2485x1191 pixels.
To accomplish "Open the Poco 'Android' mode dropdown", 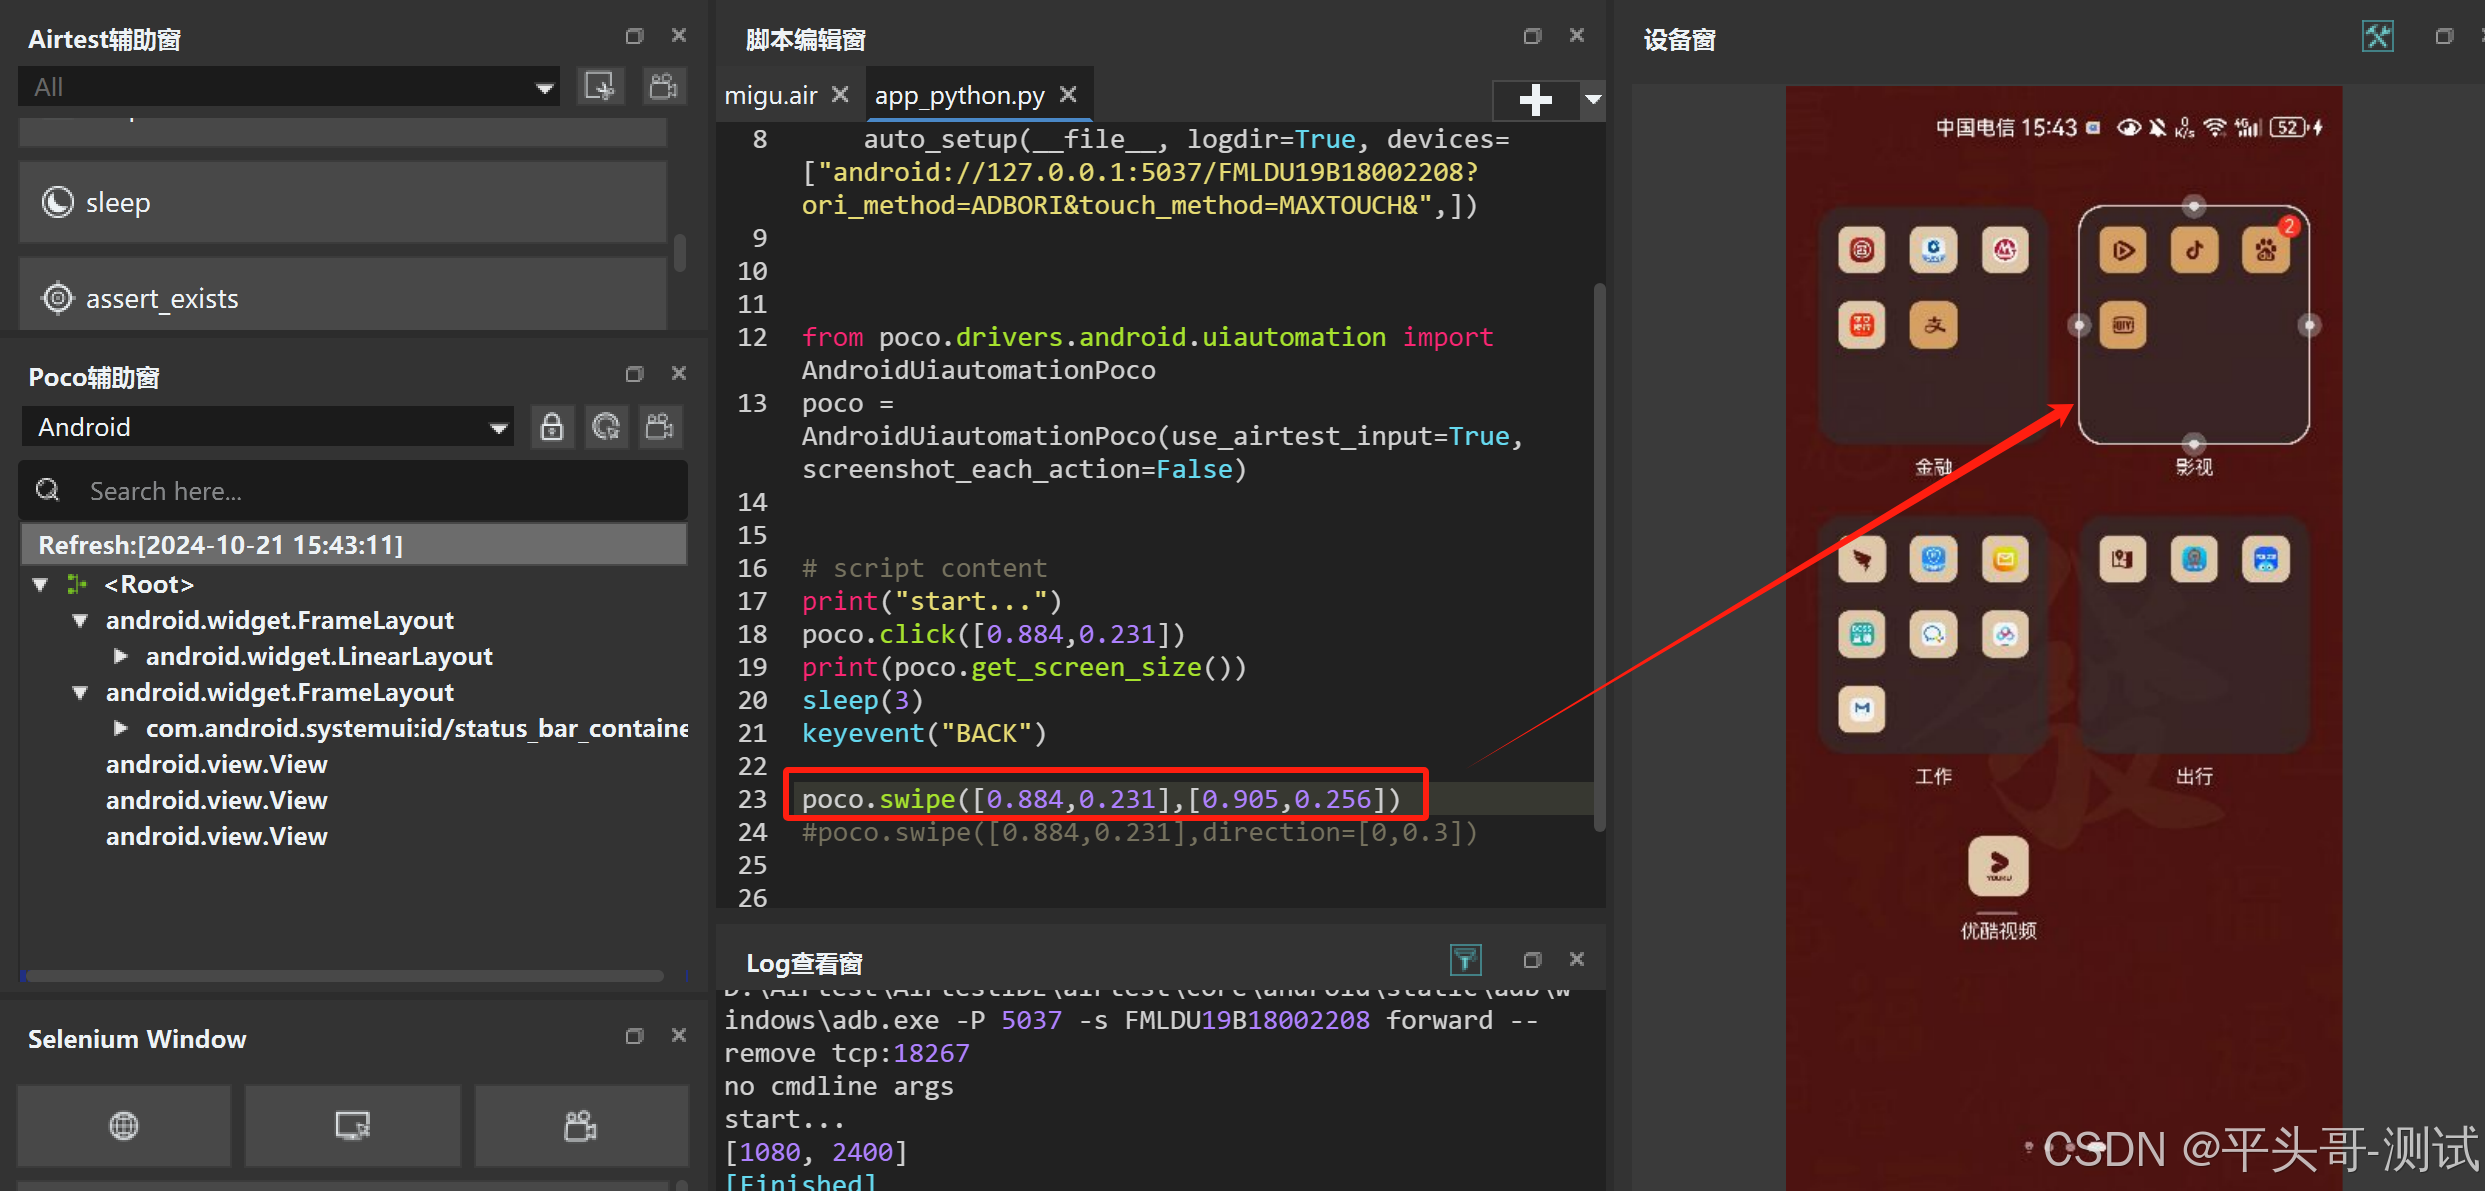I will 268,427.
